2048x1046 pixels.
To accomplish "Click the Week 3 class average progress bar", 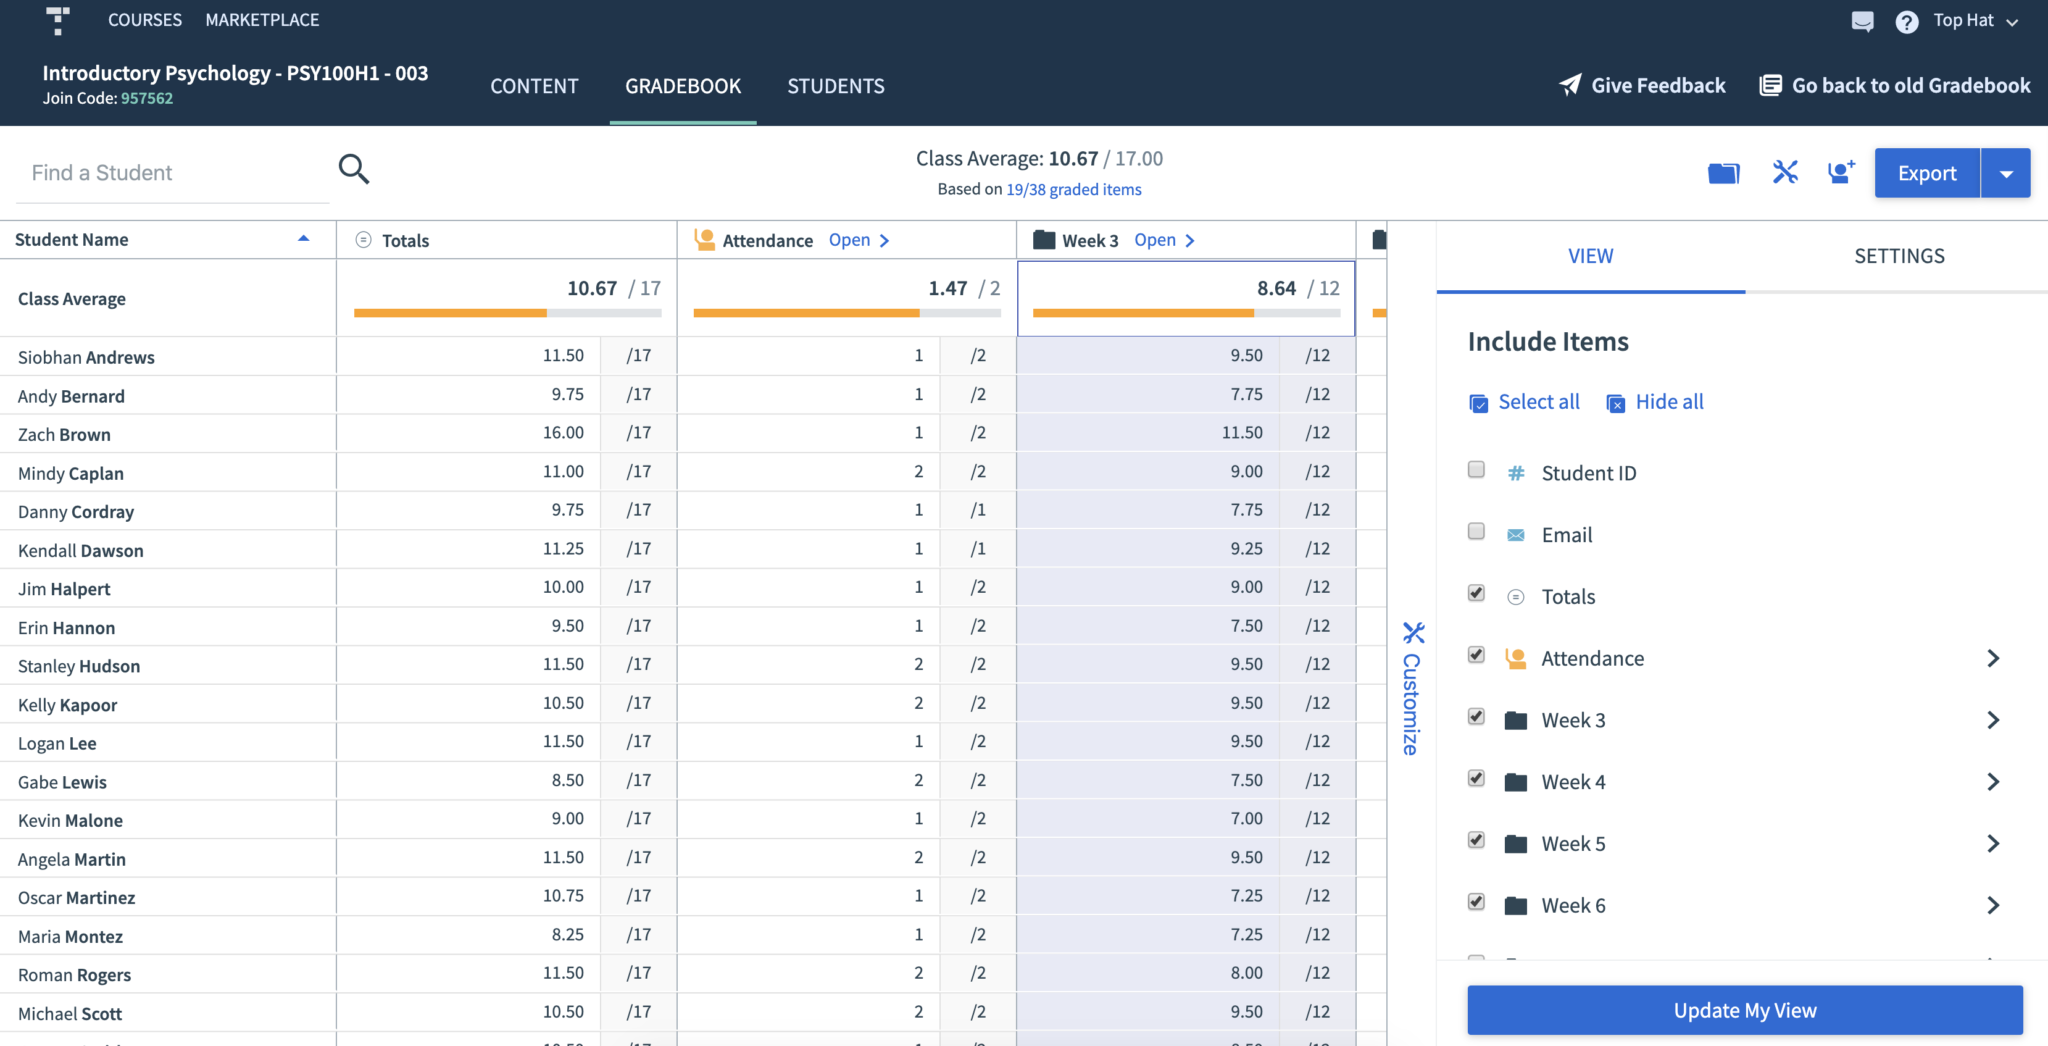I will pos(1186,313).
